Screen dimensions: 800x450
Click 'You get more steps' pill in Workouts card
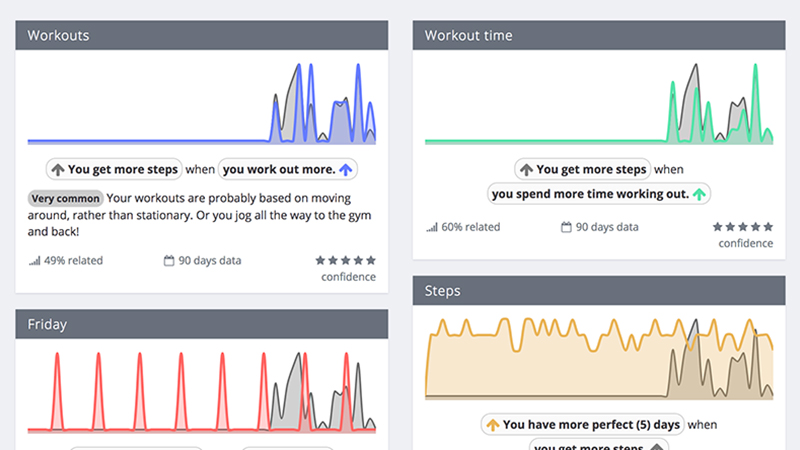coord(114,169)
